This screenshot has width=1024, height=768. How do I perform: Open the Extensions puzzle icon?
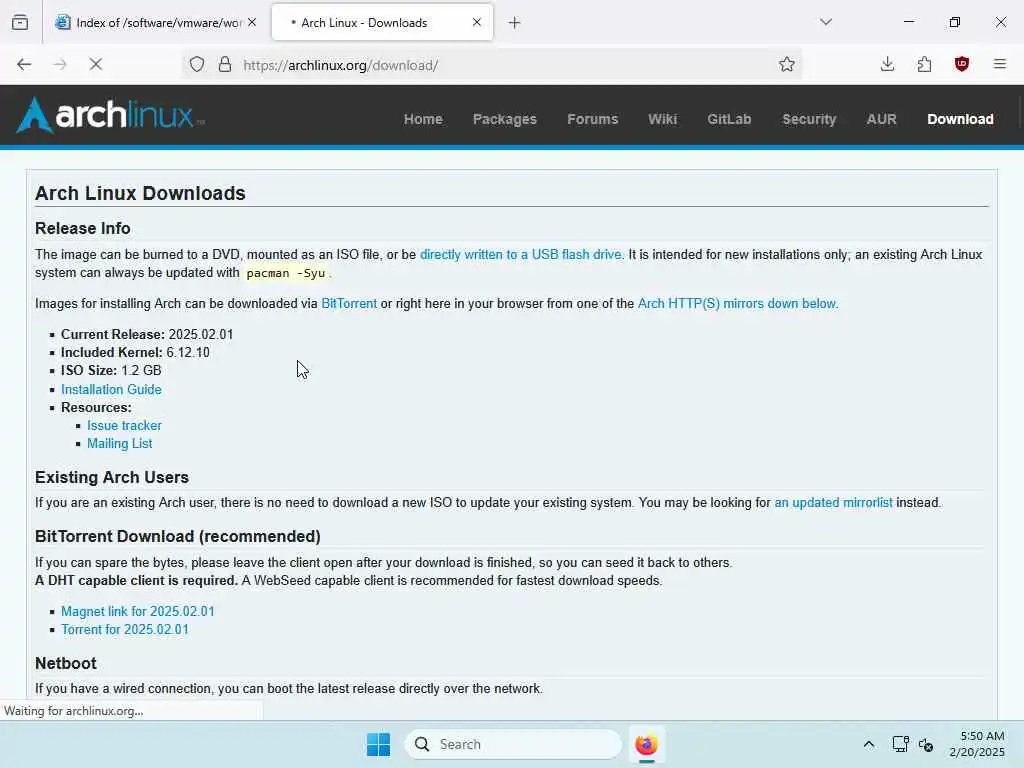pos(924,64)
